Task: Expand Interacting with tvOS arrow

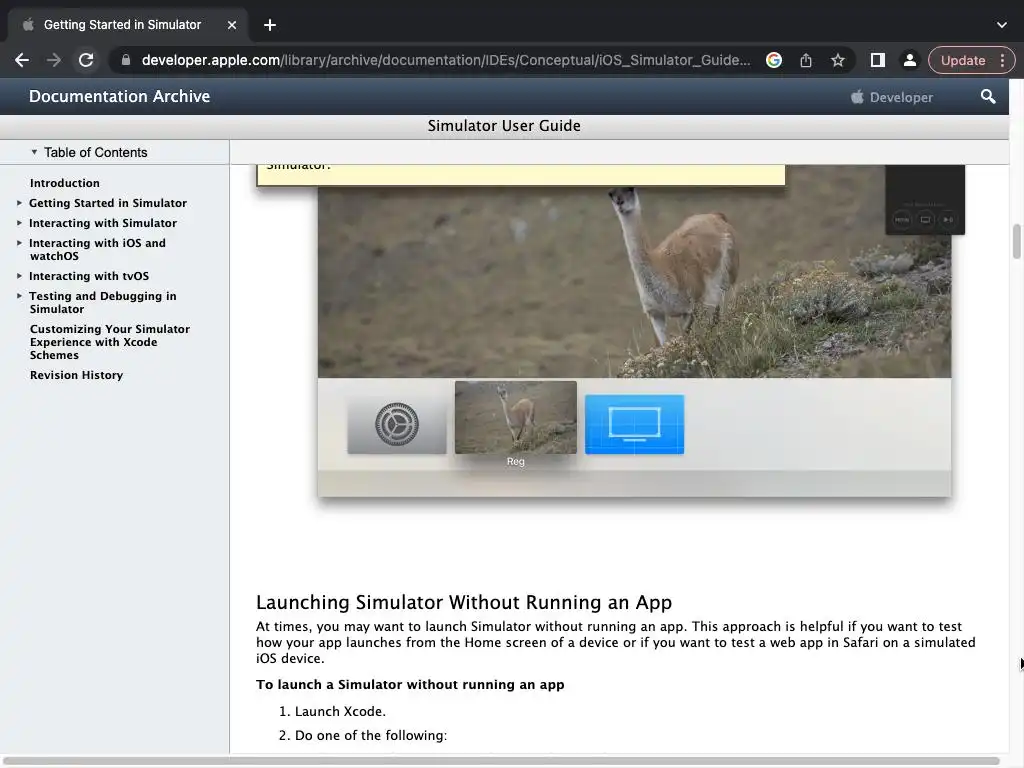Action: 19,276
